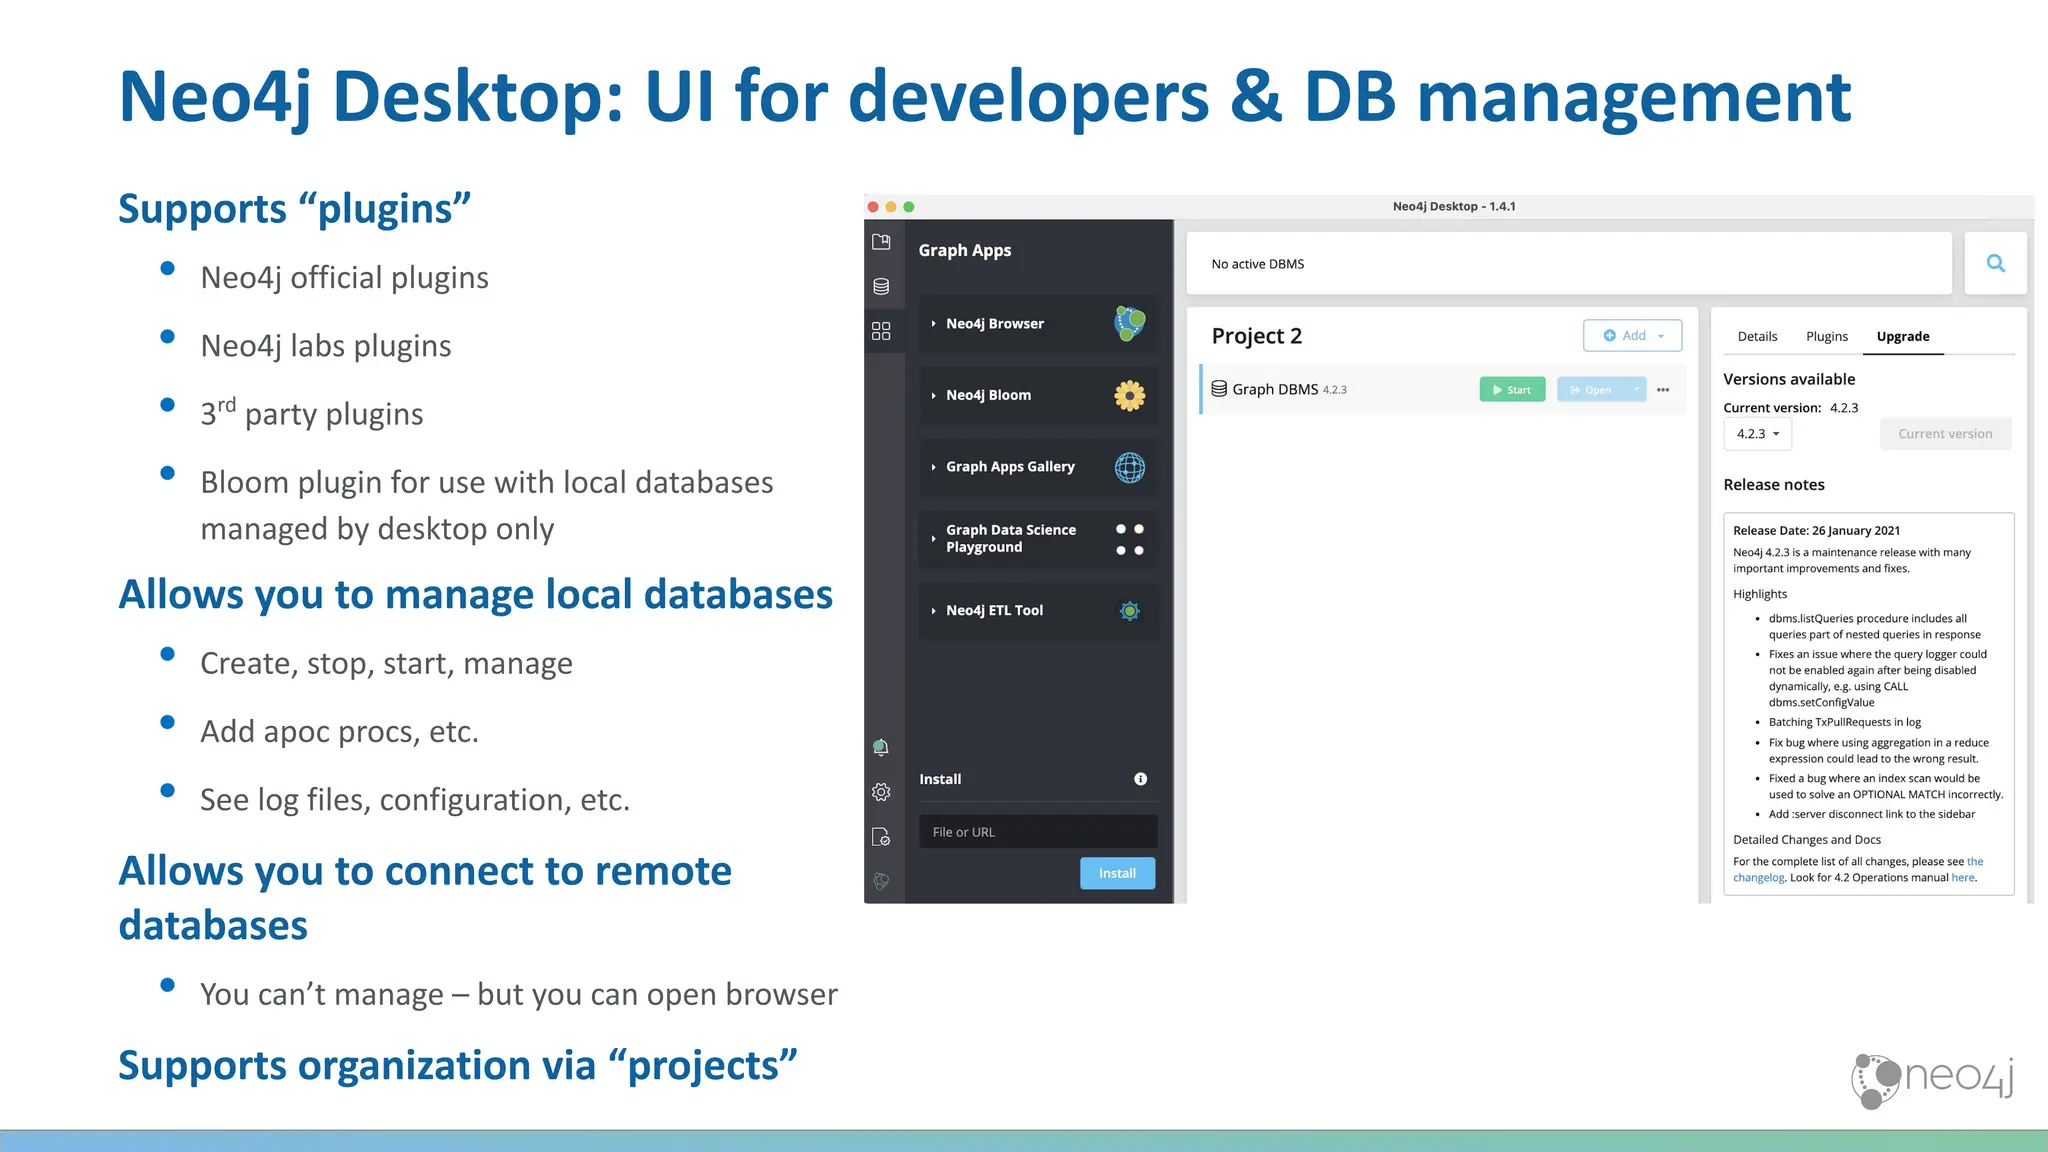Image resolution: width=2048 pixels, height=1152 pixels.
Task: Click the Highlights subheading in release notes
Action: tap(1760, 594)
